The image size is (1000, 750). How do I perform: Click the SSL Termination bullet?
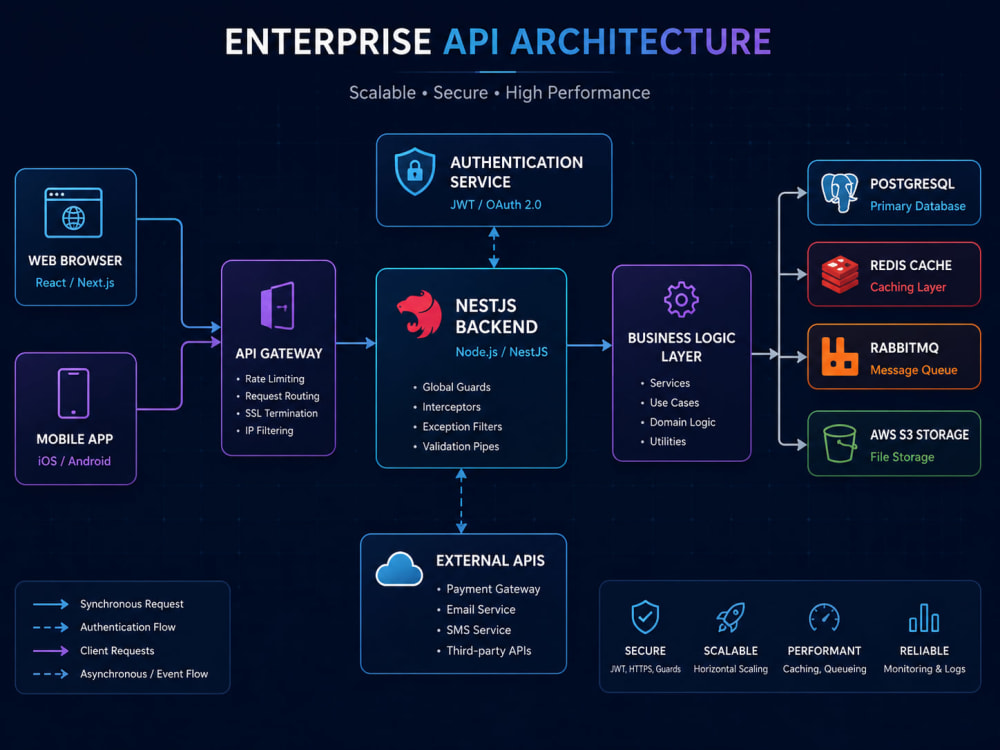pyautogui.click(x=277, y=413)
